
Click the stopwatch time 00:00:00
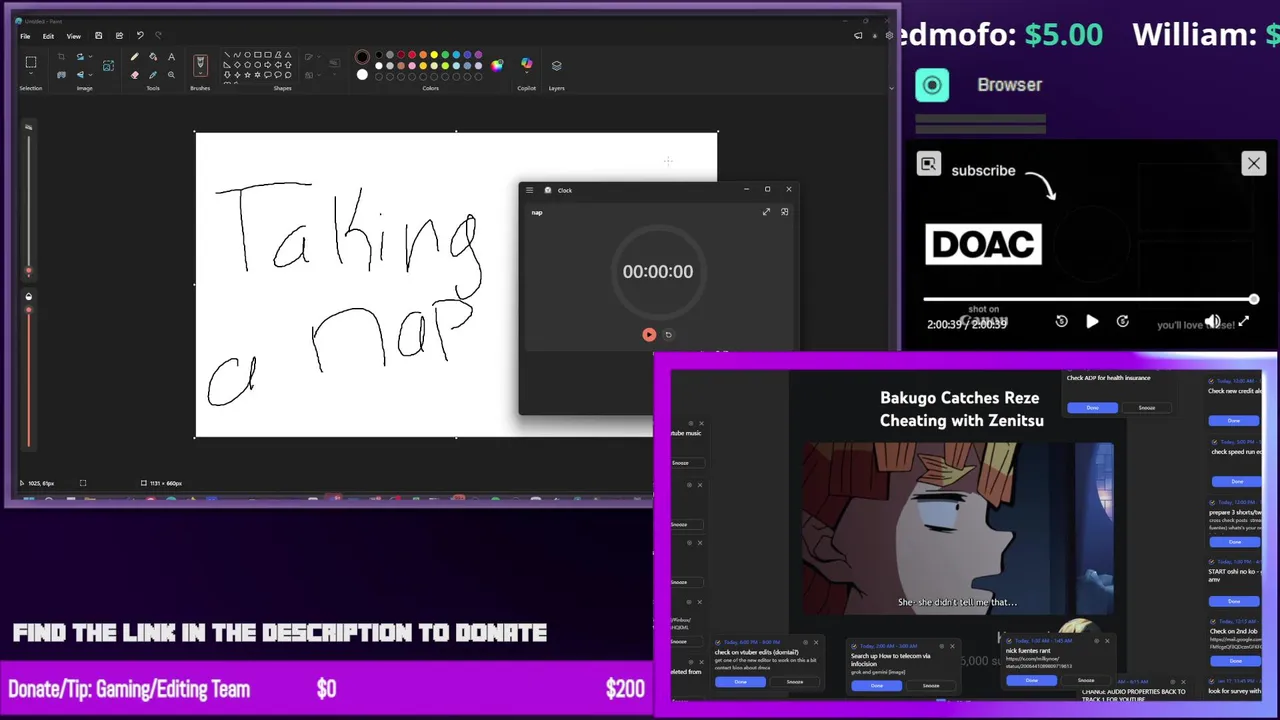pos(657,272)
